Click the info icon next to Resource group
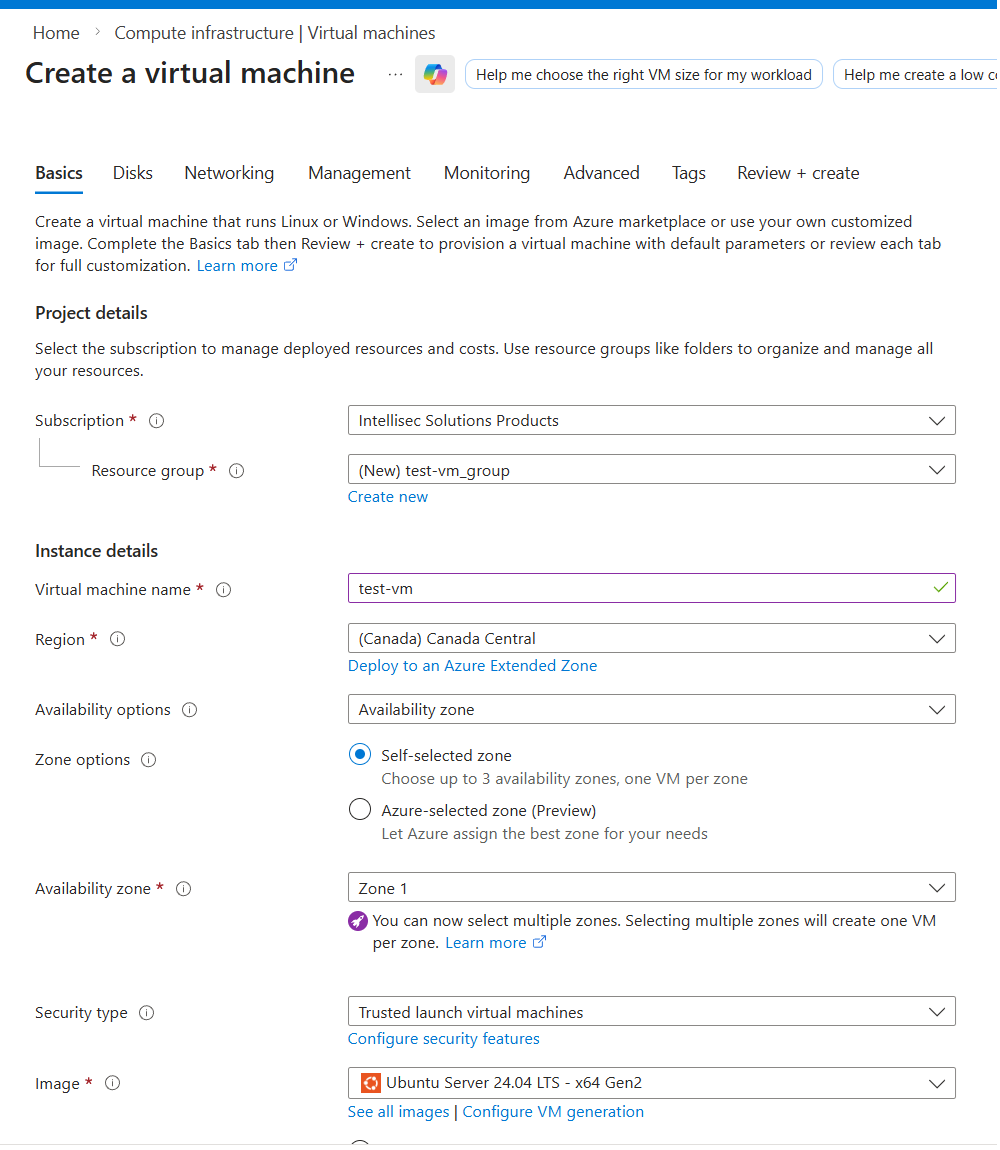 click(x=236, y=470)
